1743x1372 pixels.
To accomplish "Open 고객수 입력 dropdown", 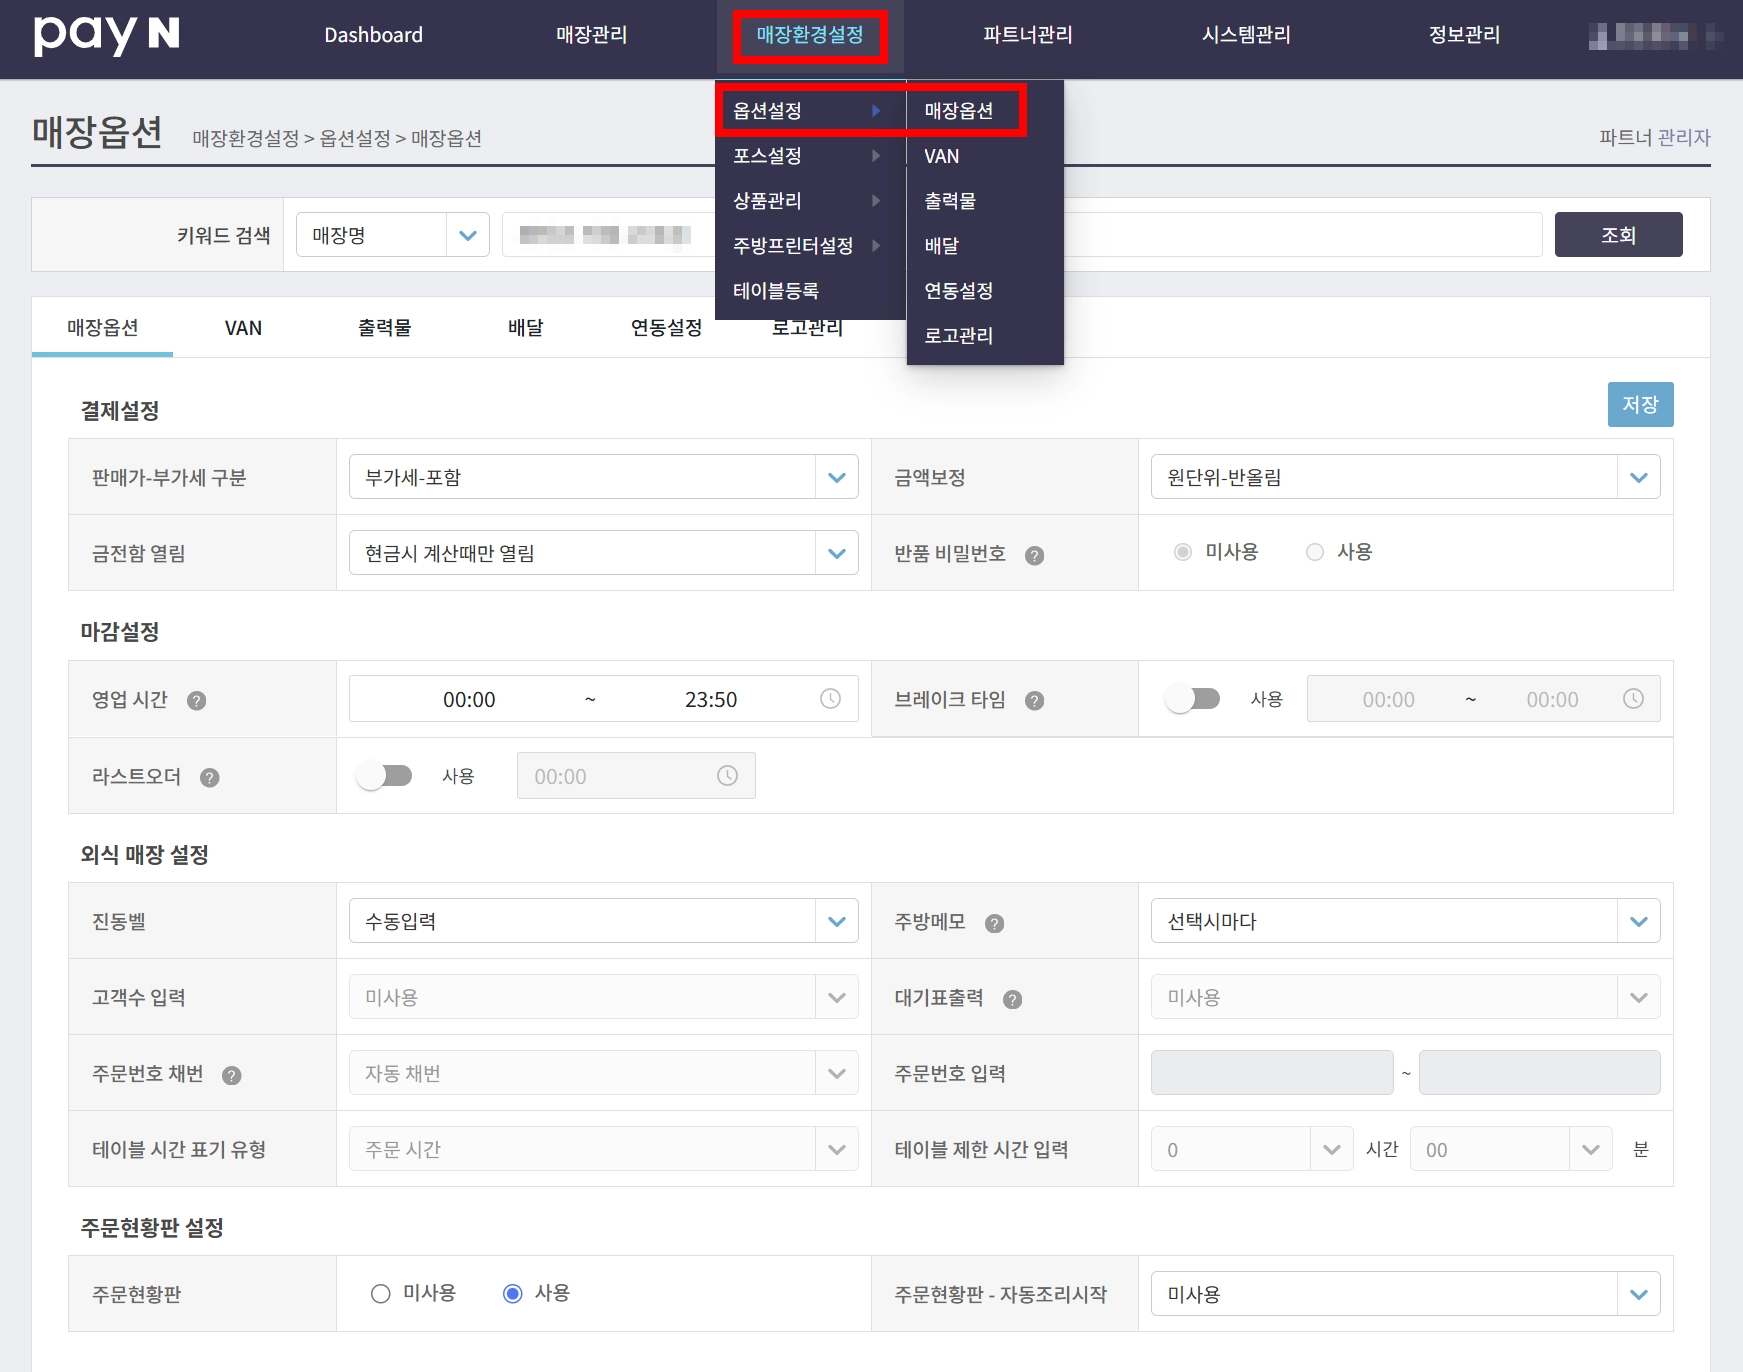I will (x=604, y=997).
